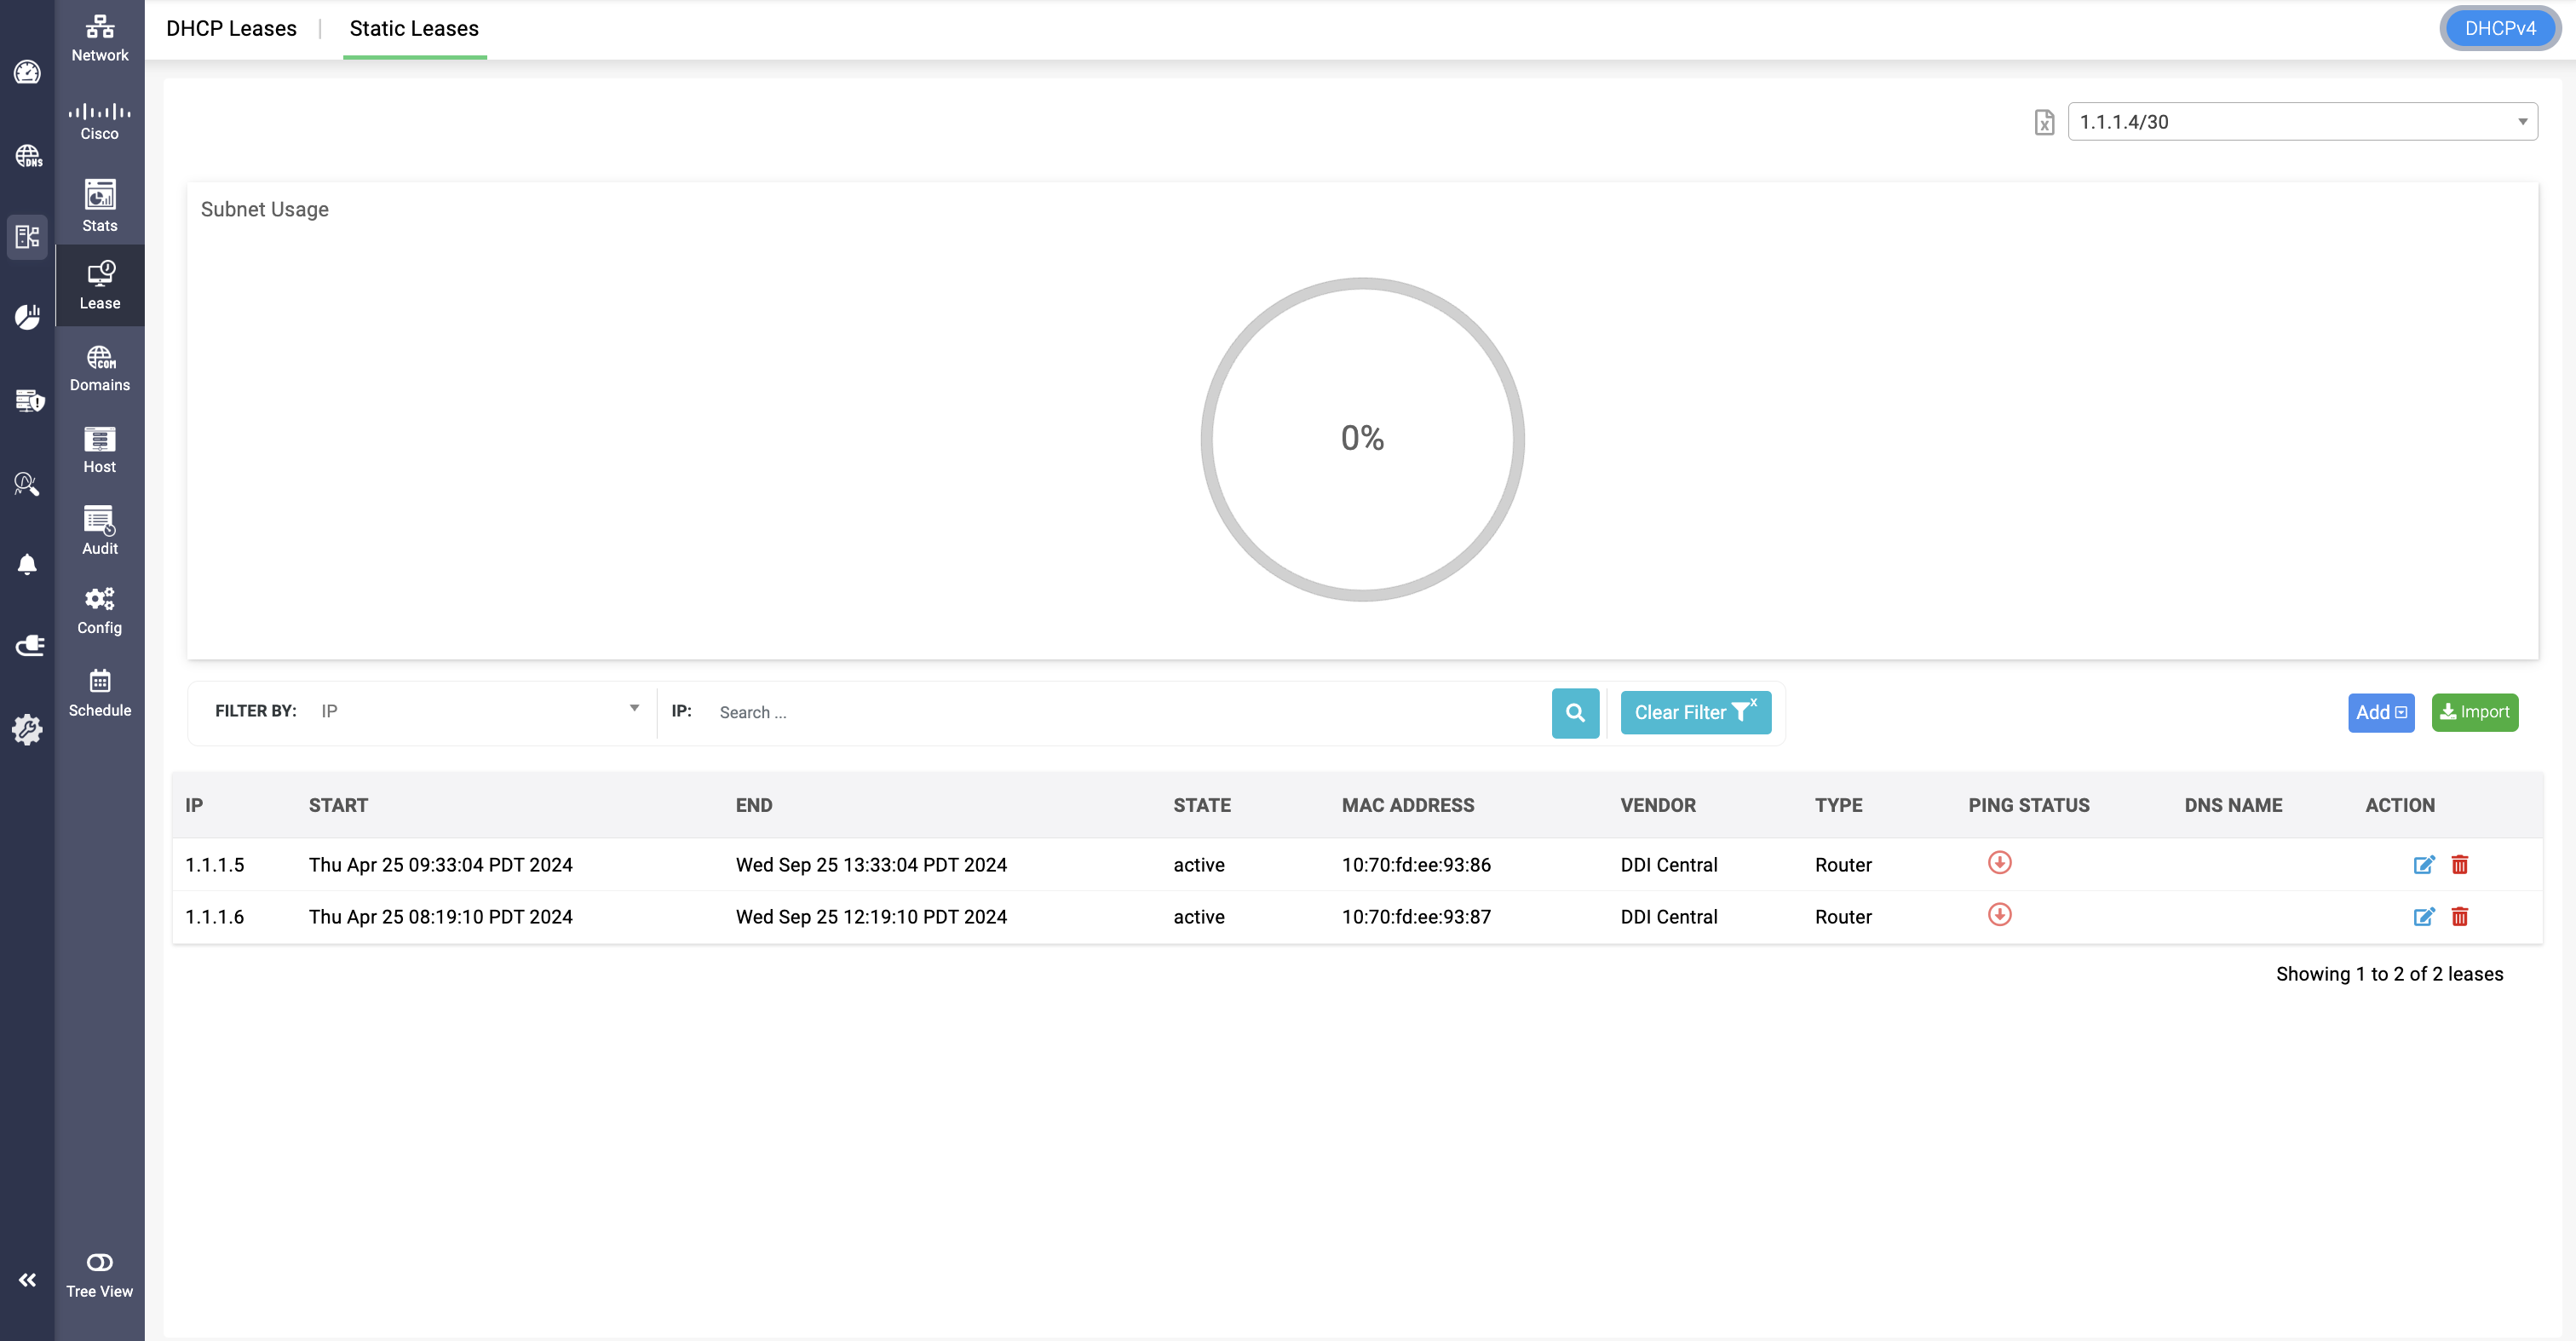This screenshot has height=1341, width=2576.
Task: Open the Cisco section in sidebar
Action: (x=99, y=120)
